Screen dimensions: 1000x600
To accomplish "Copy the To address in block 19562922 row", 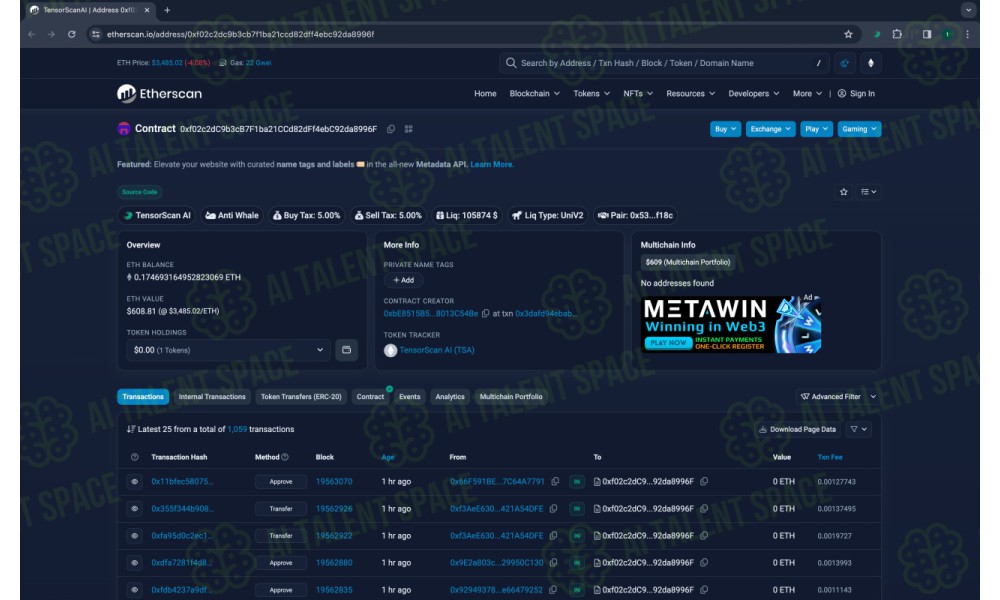I will [x=704, y=536].
